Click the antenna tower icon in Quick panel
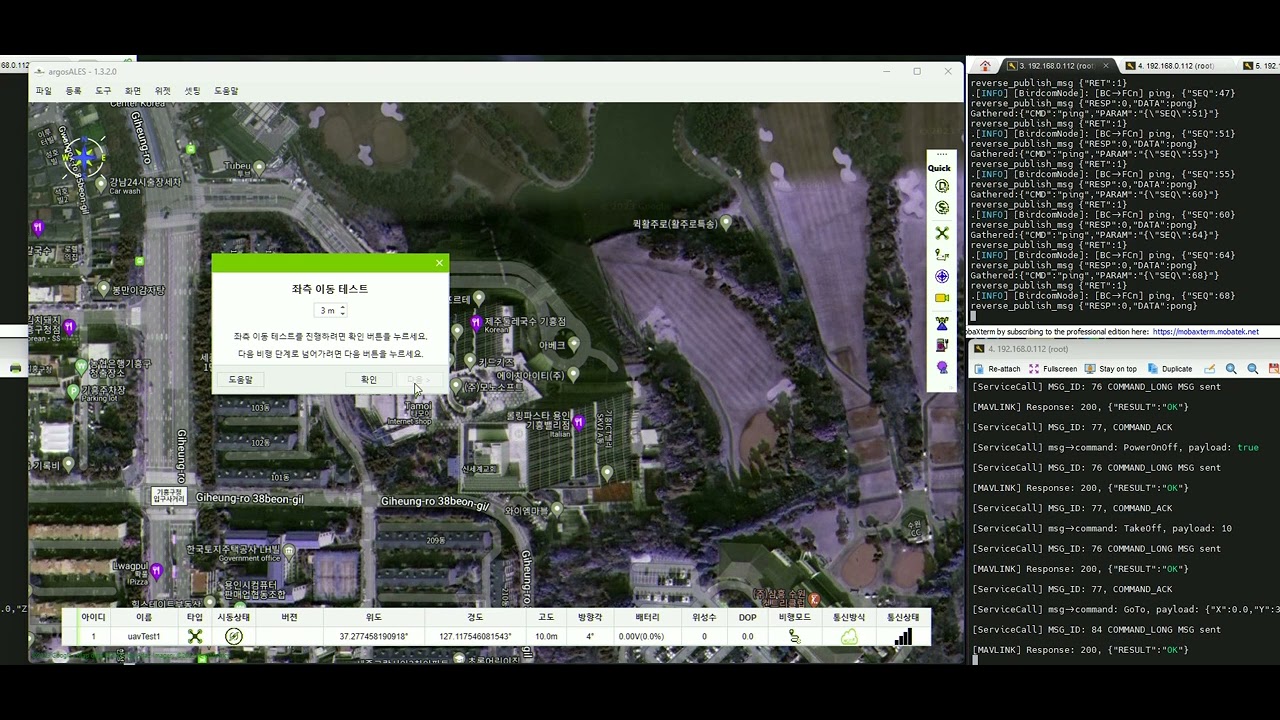This screenshot has height=720, width=1280. pyautogui.click(x=941, y=323)
